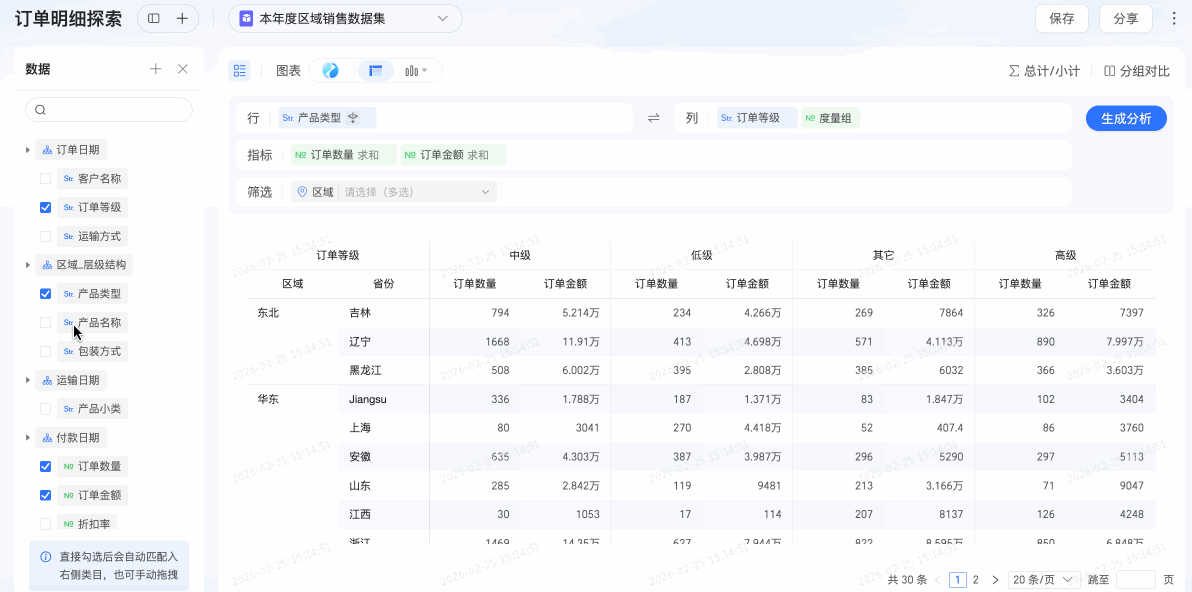Click the purple cube dataset icon
This screenshot has width=1192, height=592.
click(x=246, y=19)
